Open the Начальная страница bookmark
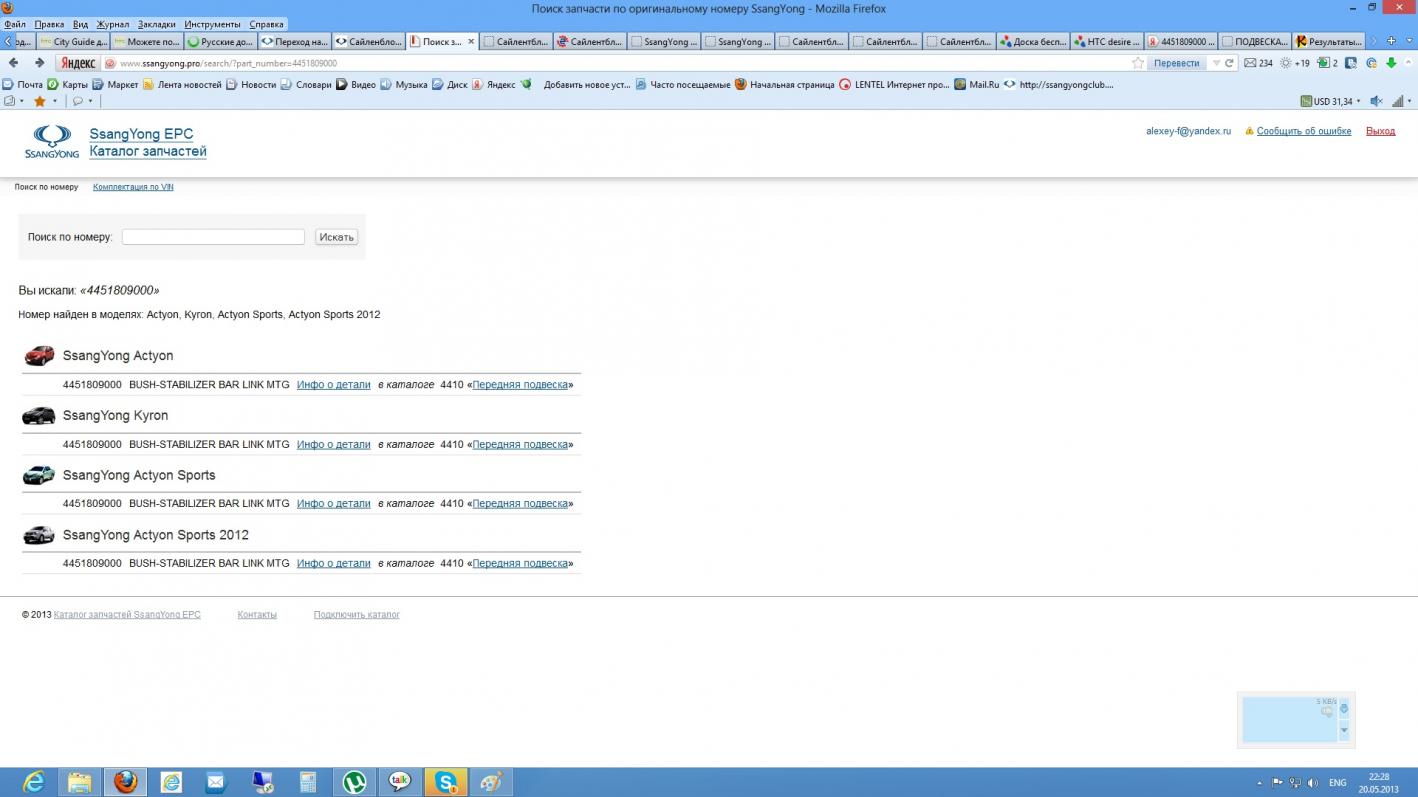 click(x=785, y=85)
